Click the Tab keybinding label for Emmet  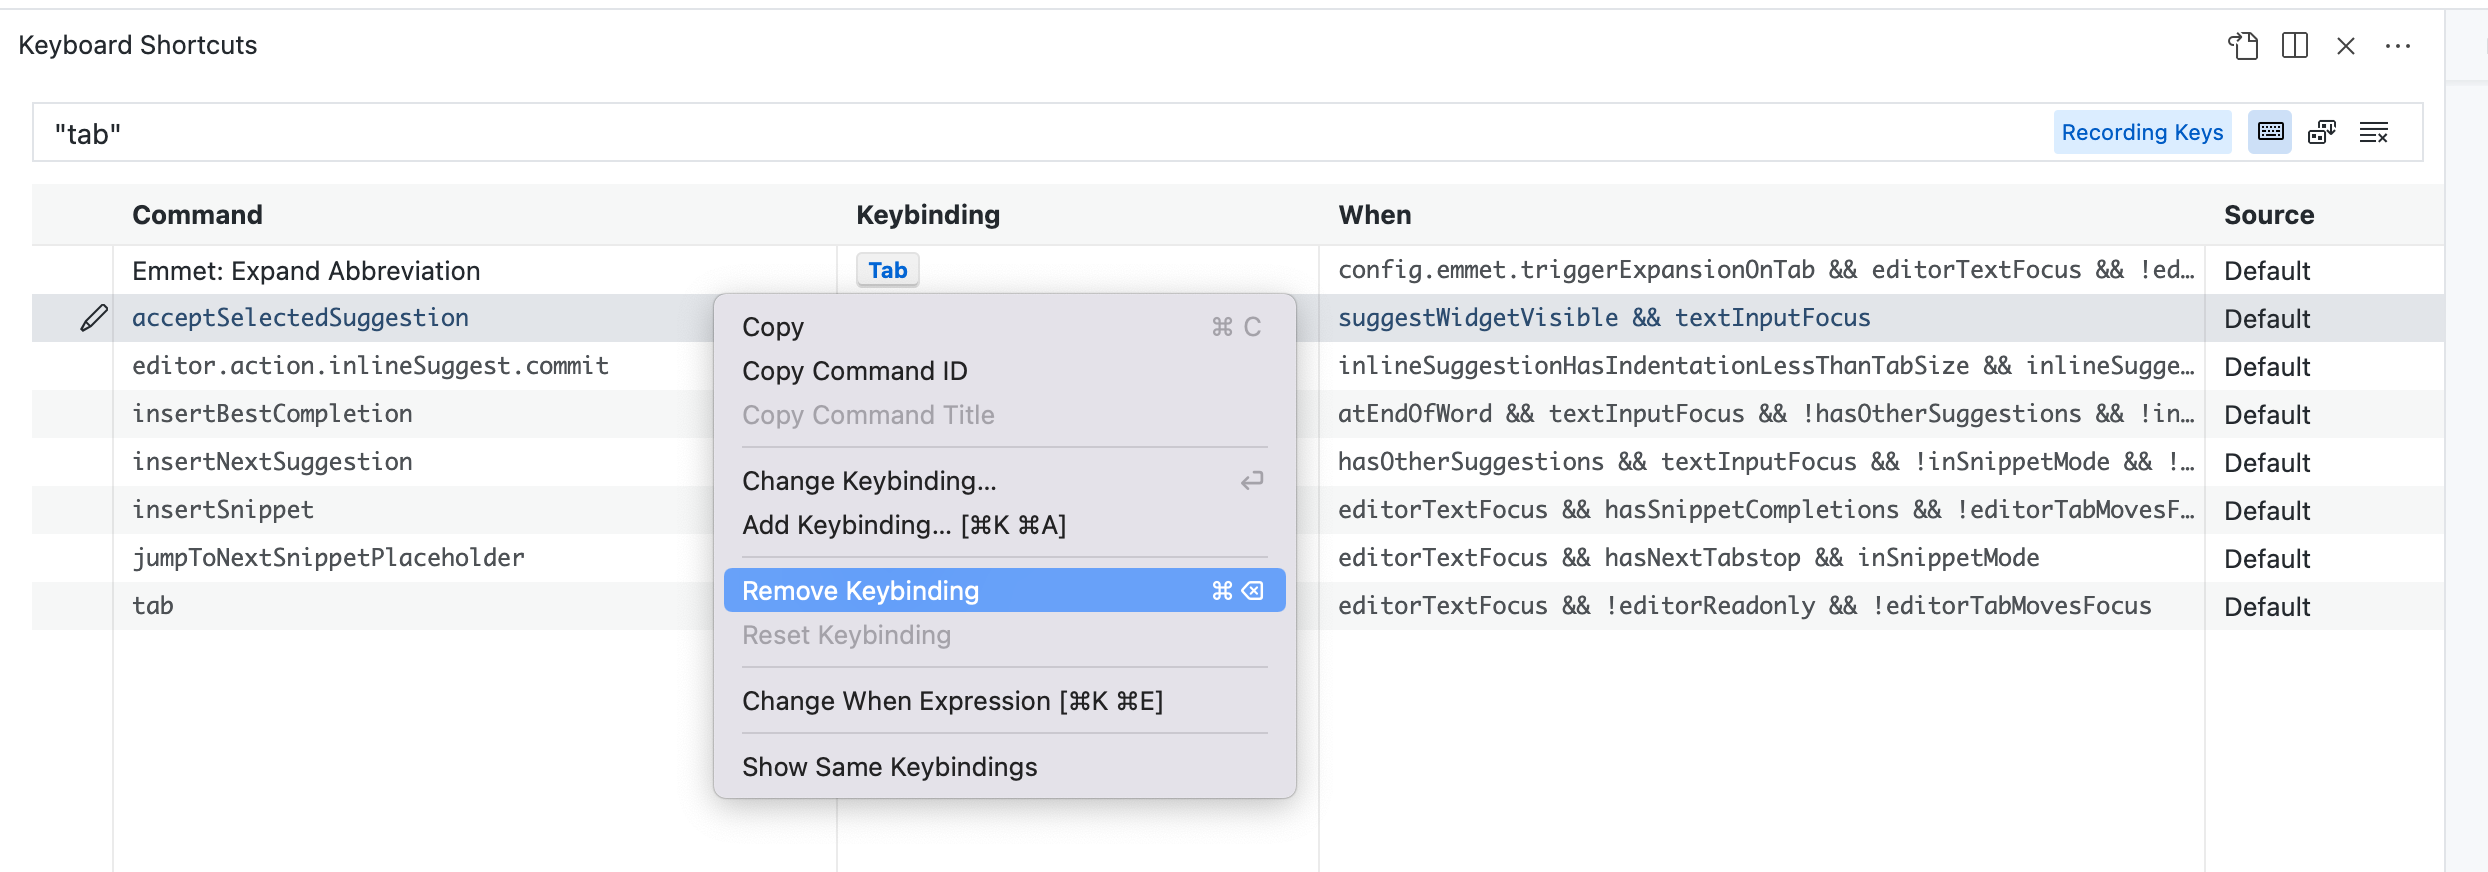pyautogui.click(x=887, y=270)
